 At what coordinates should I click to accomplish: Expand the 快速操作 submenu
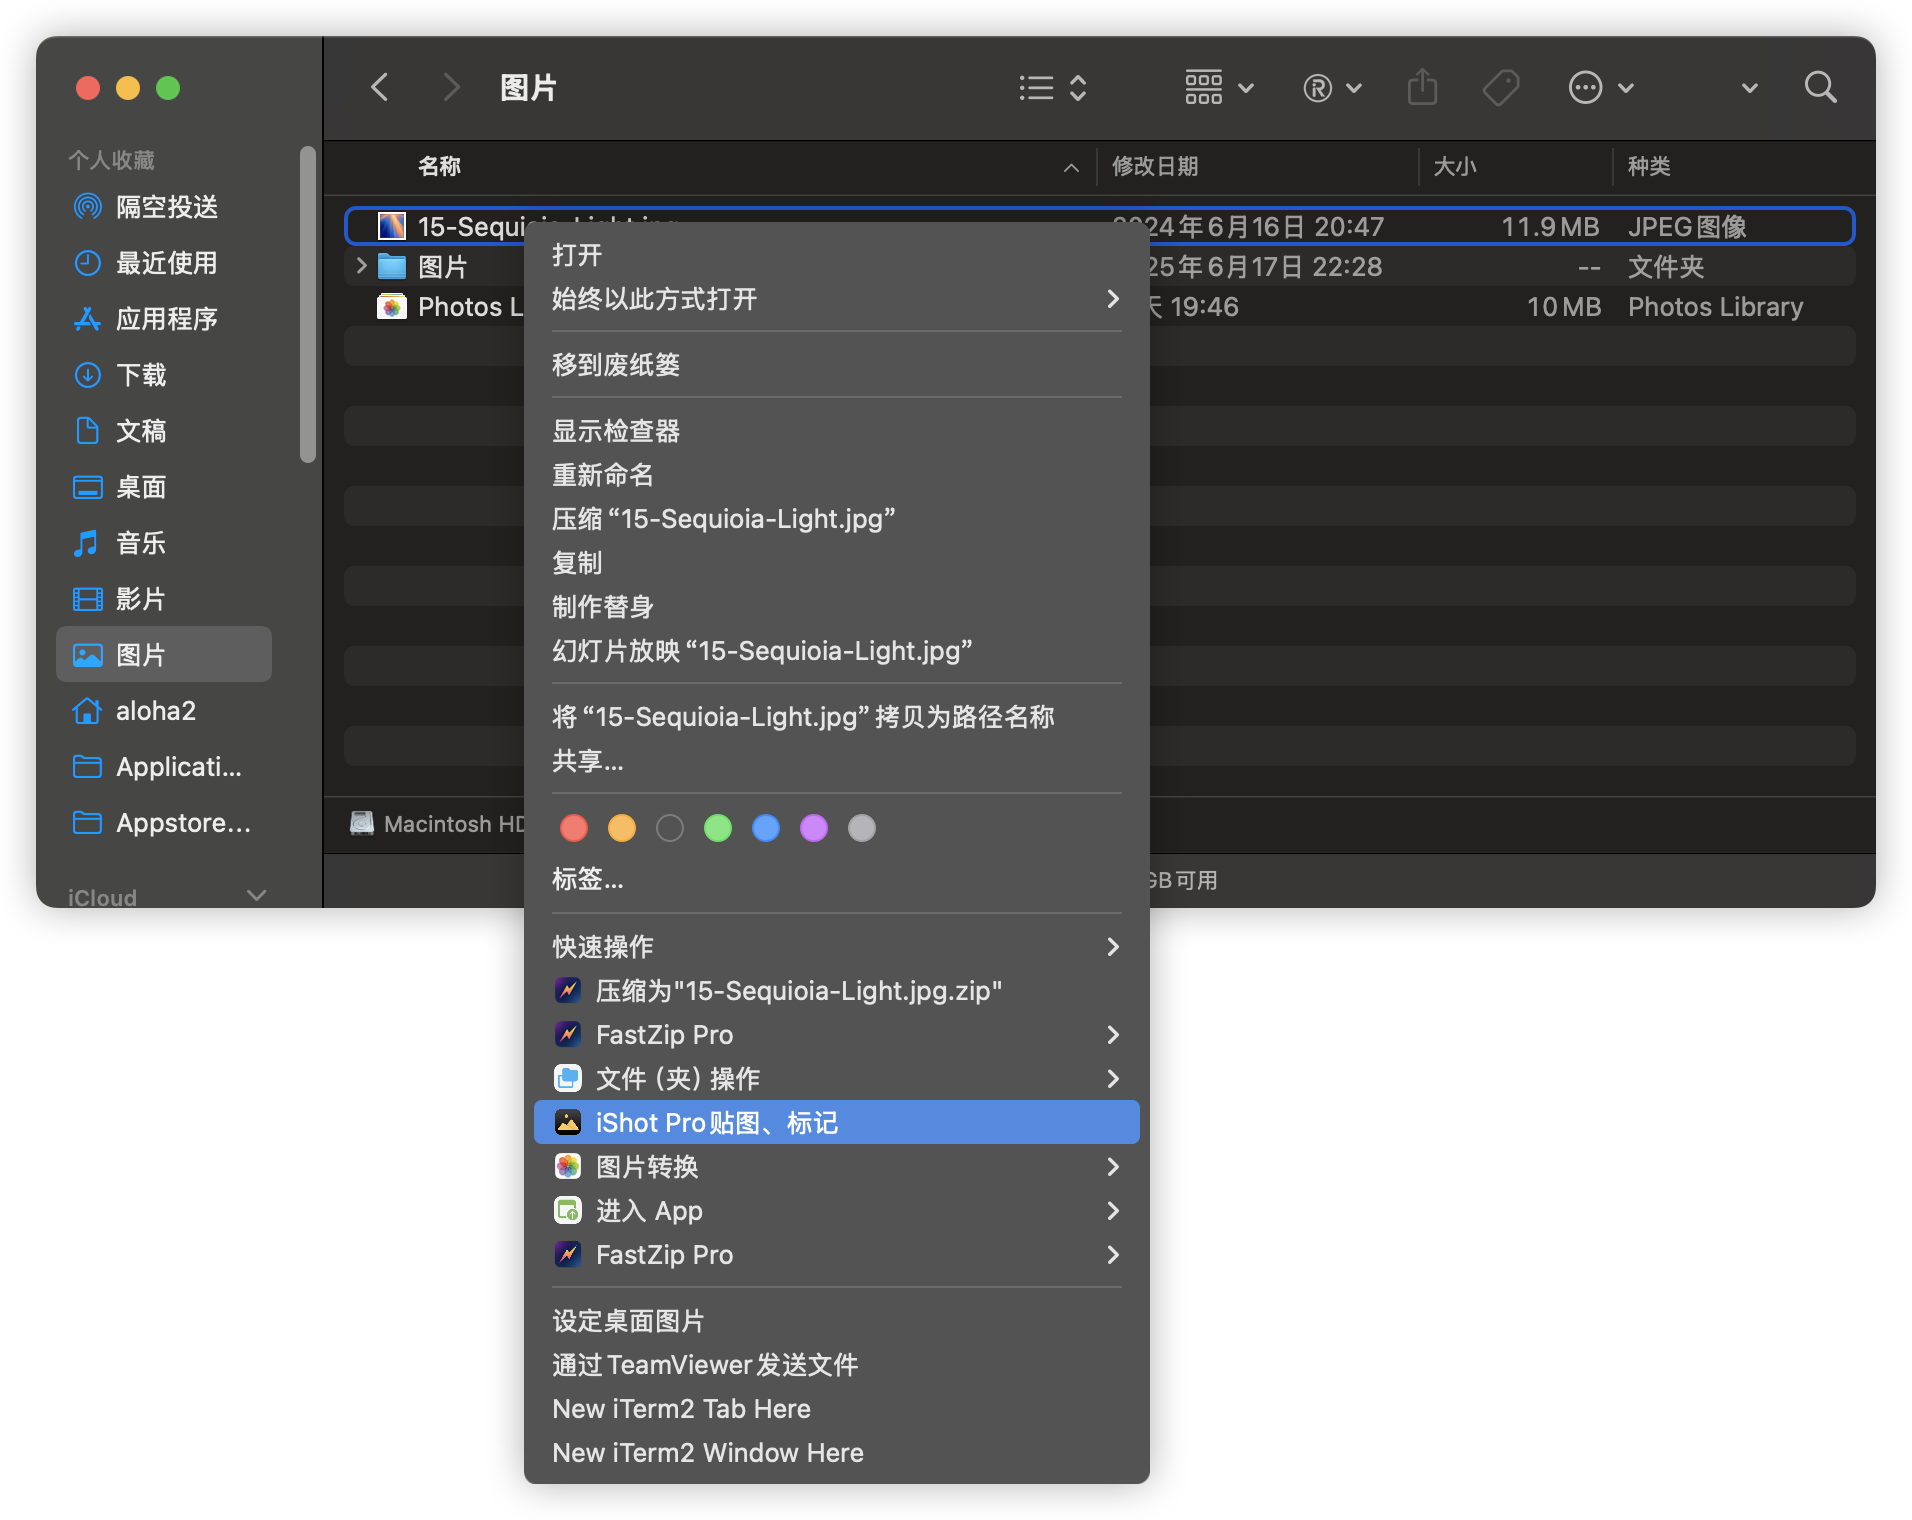point(835,947)
